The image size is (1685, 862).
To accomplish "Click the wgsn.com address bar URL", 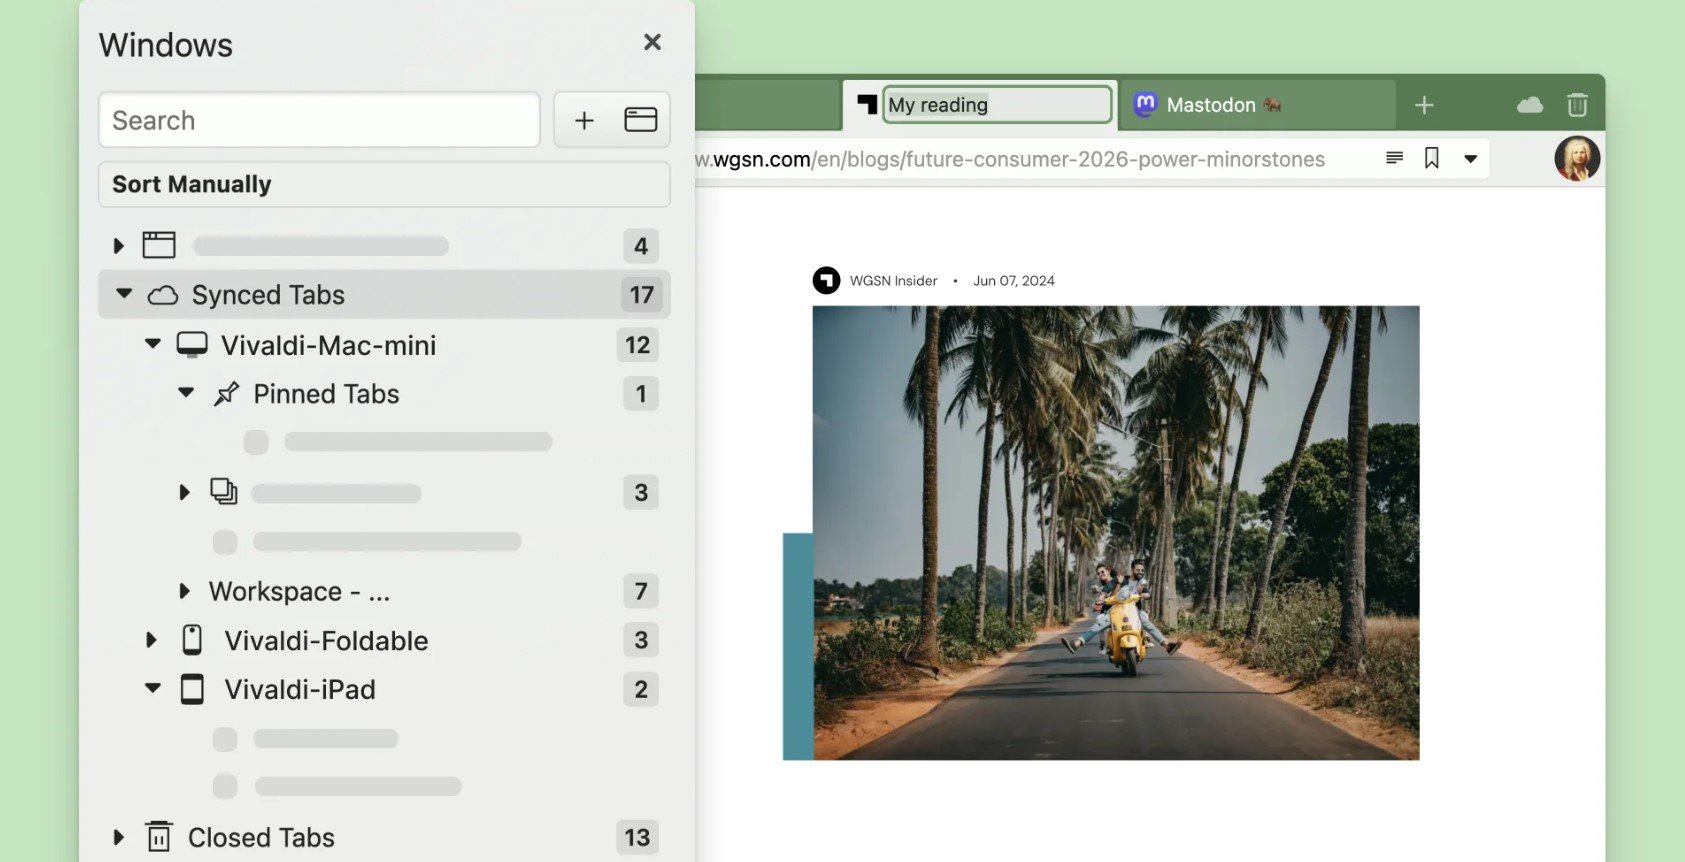I will point(1009,159).
